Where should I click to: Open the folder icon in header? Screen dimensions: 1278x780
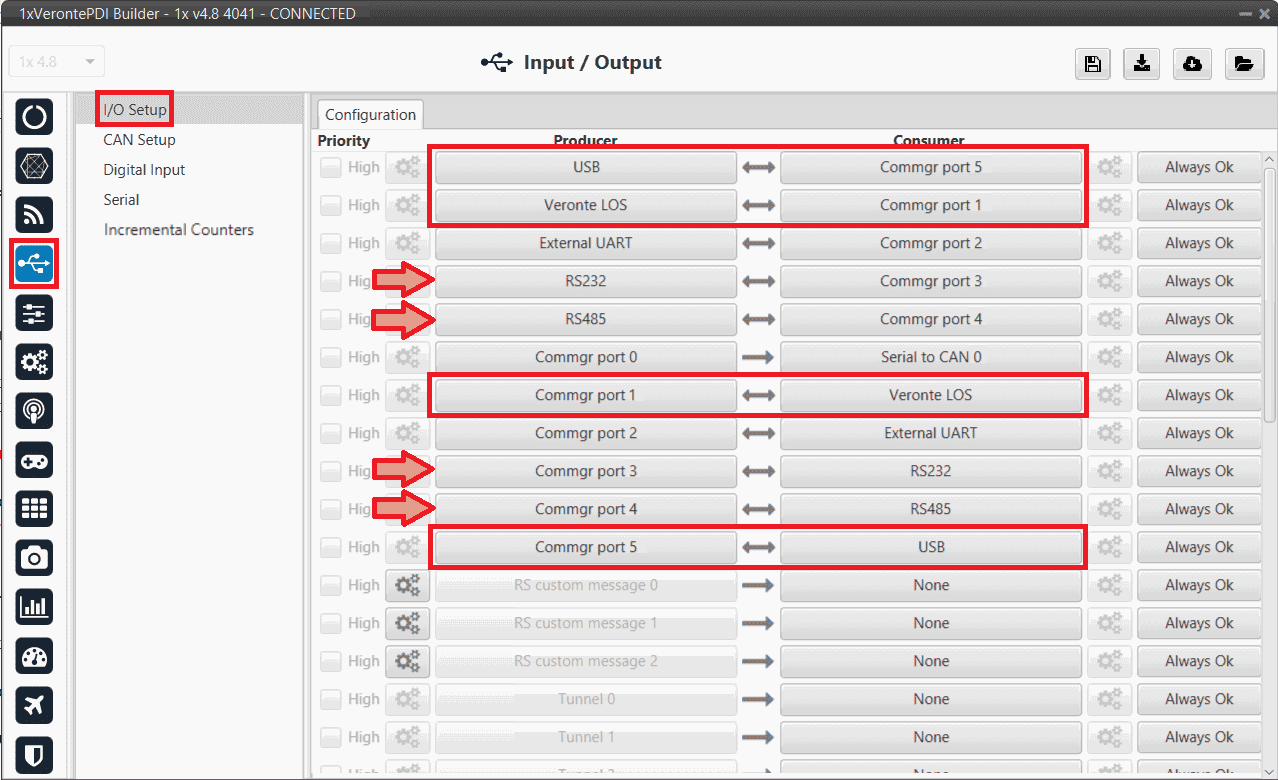pos(1243,64)
